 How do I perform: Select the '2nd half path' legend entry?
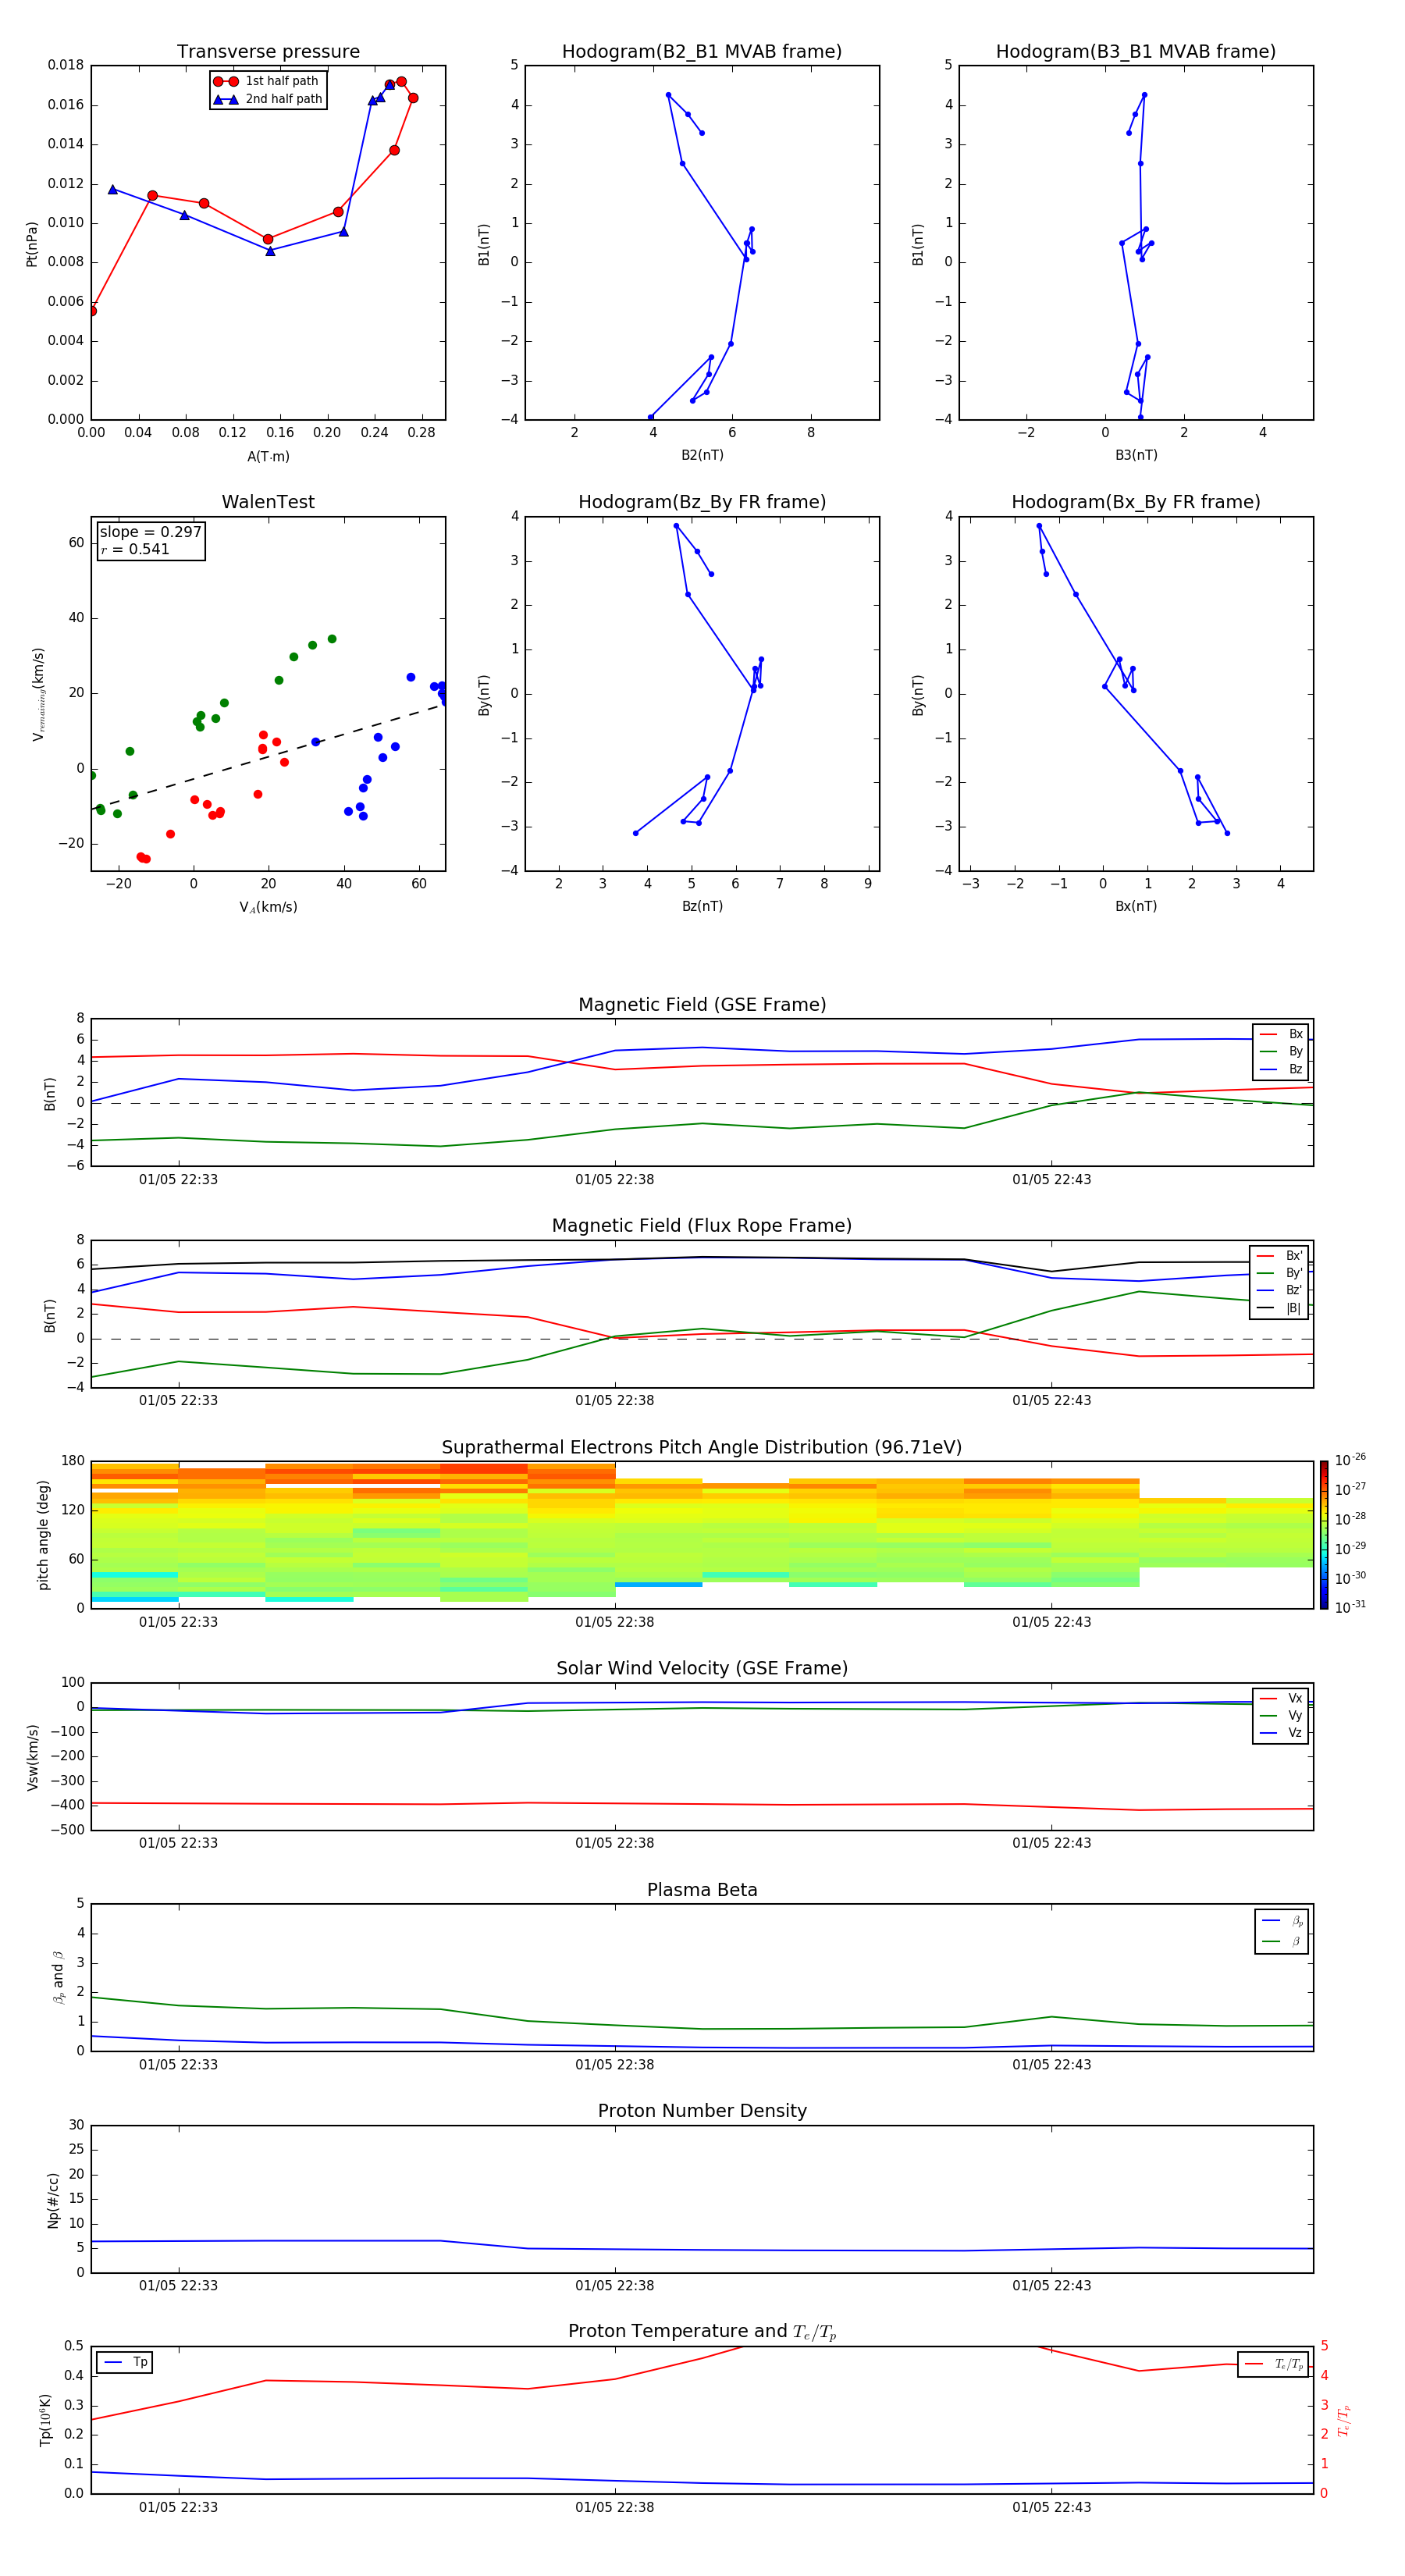pyautogui.click(x=267, y=99)
